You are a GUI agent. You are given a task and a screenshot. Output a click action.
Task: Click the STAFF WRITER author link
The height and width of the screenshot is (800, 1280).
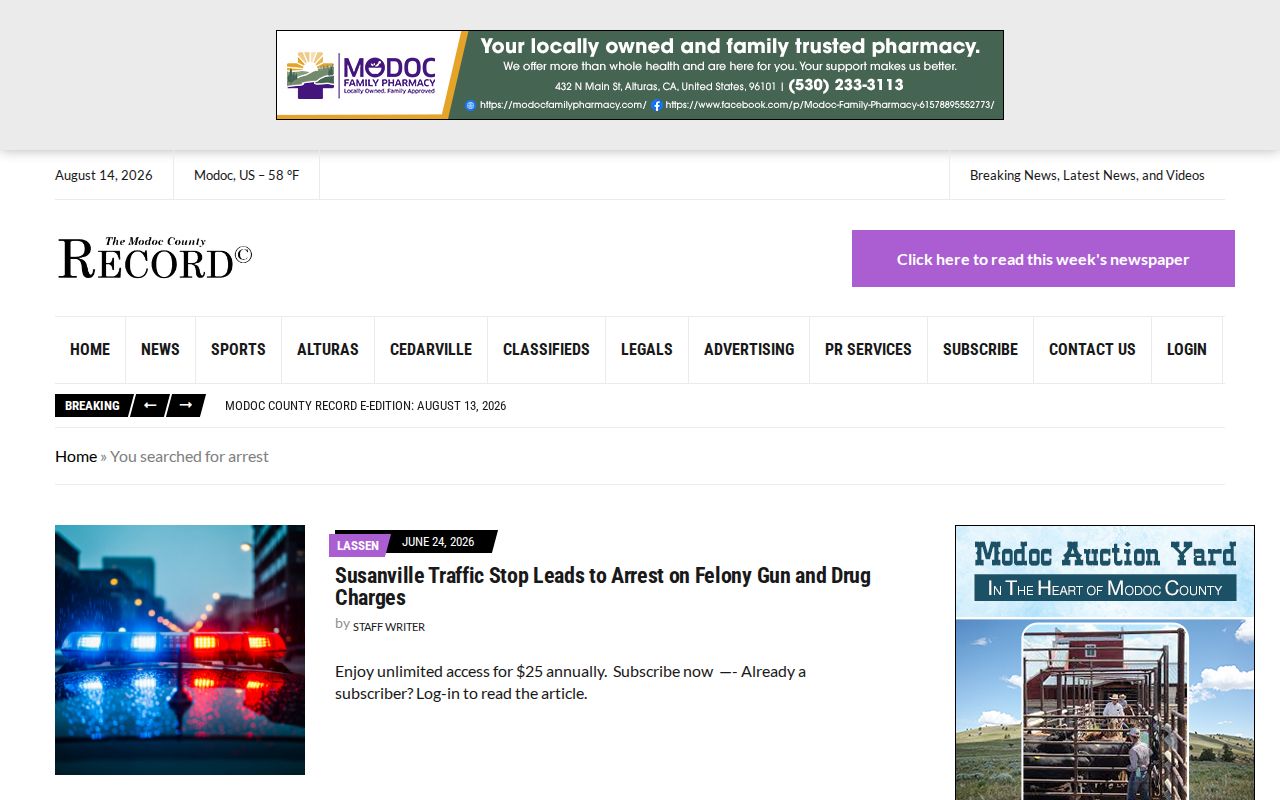tap(389, 627)
